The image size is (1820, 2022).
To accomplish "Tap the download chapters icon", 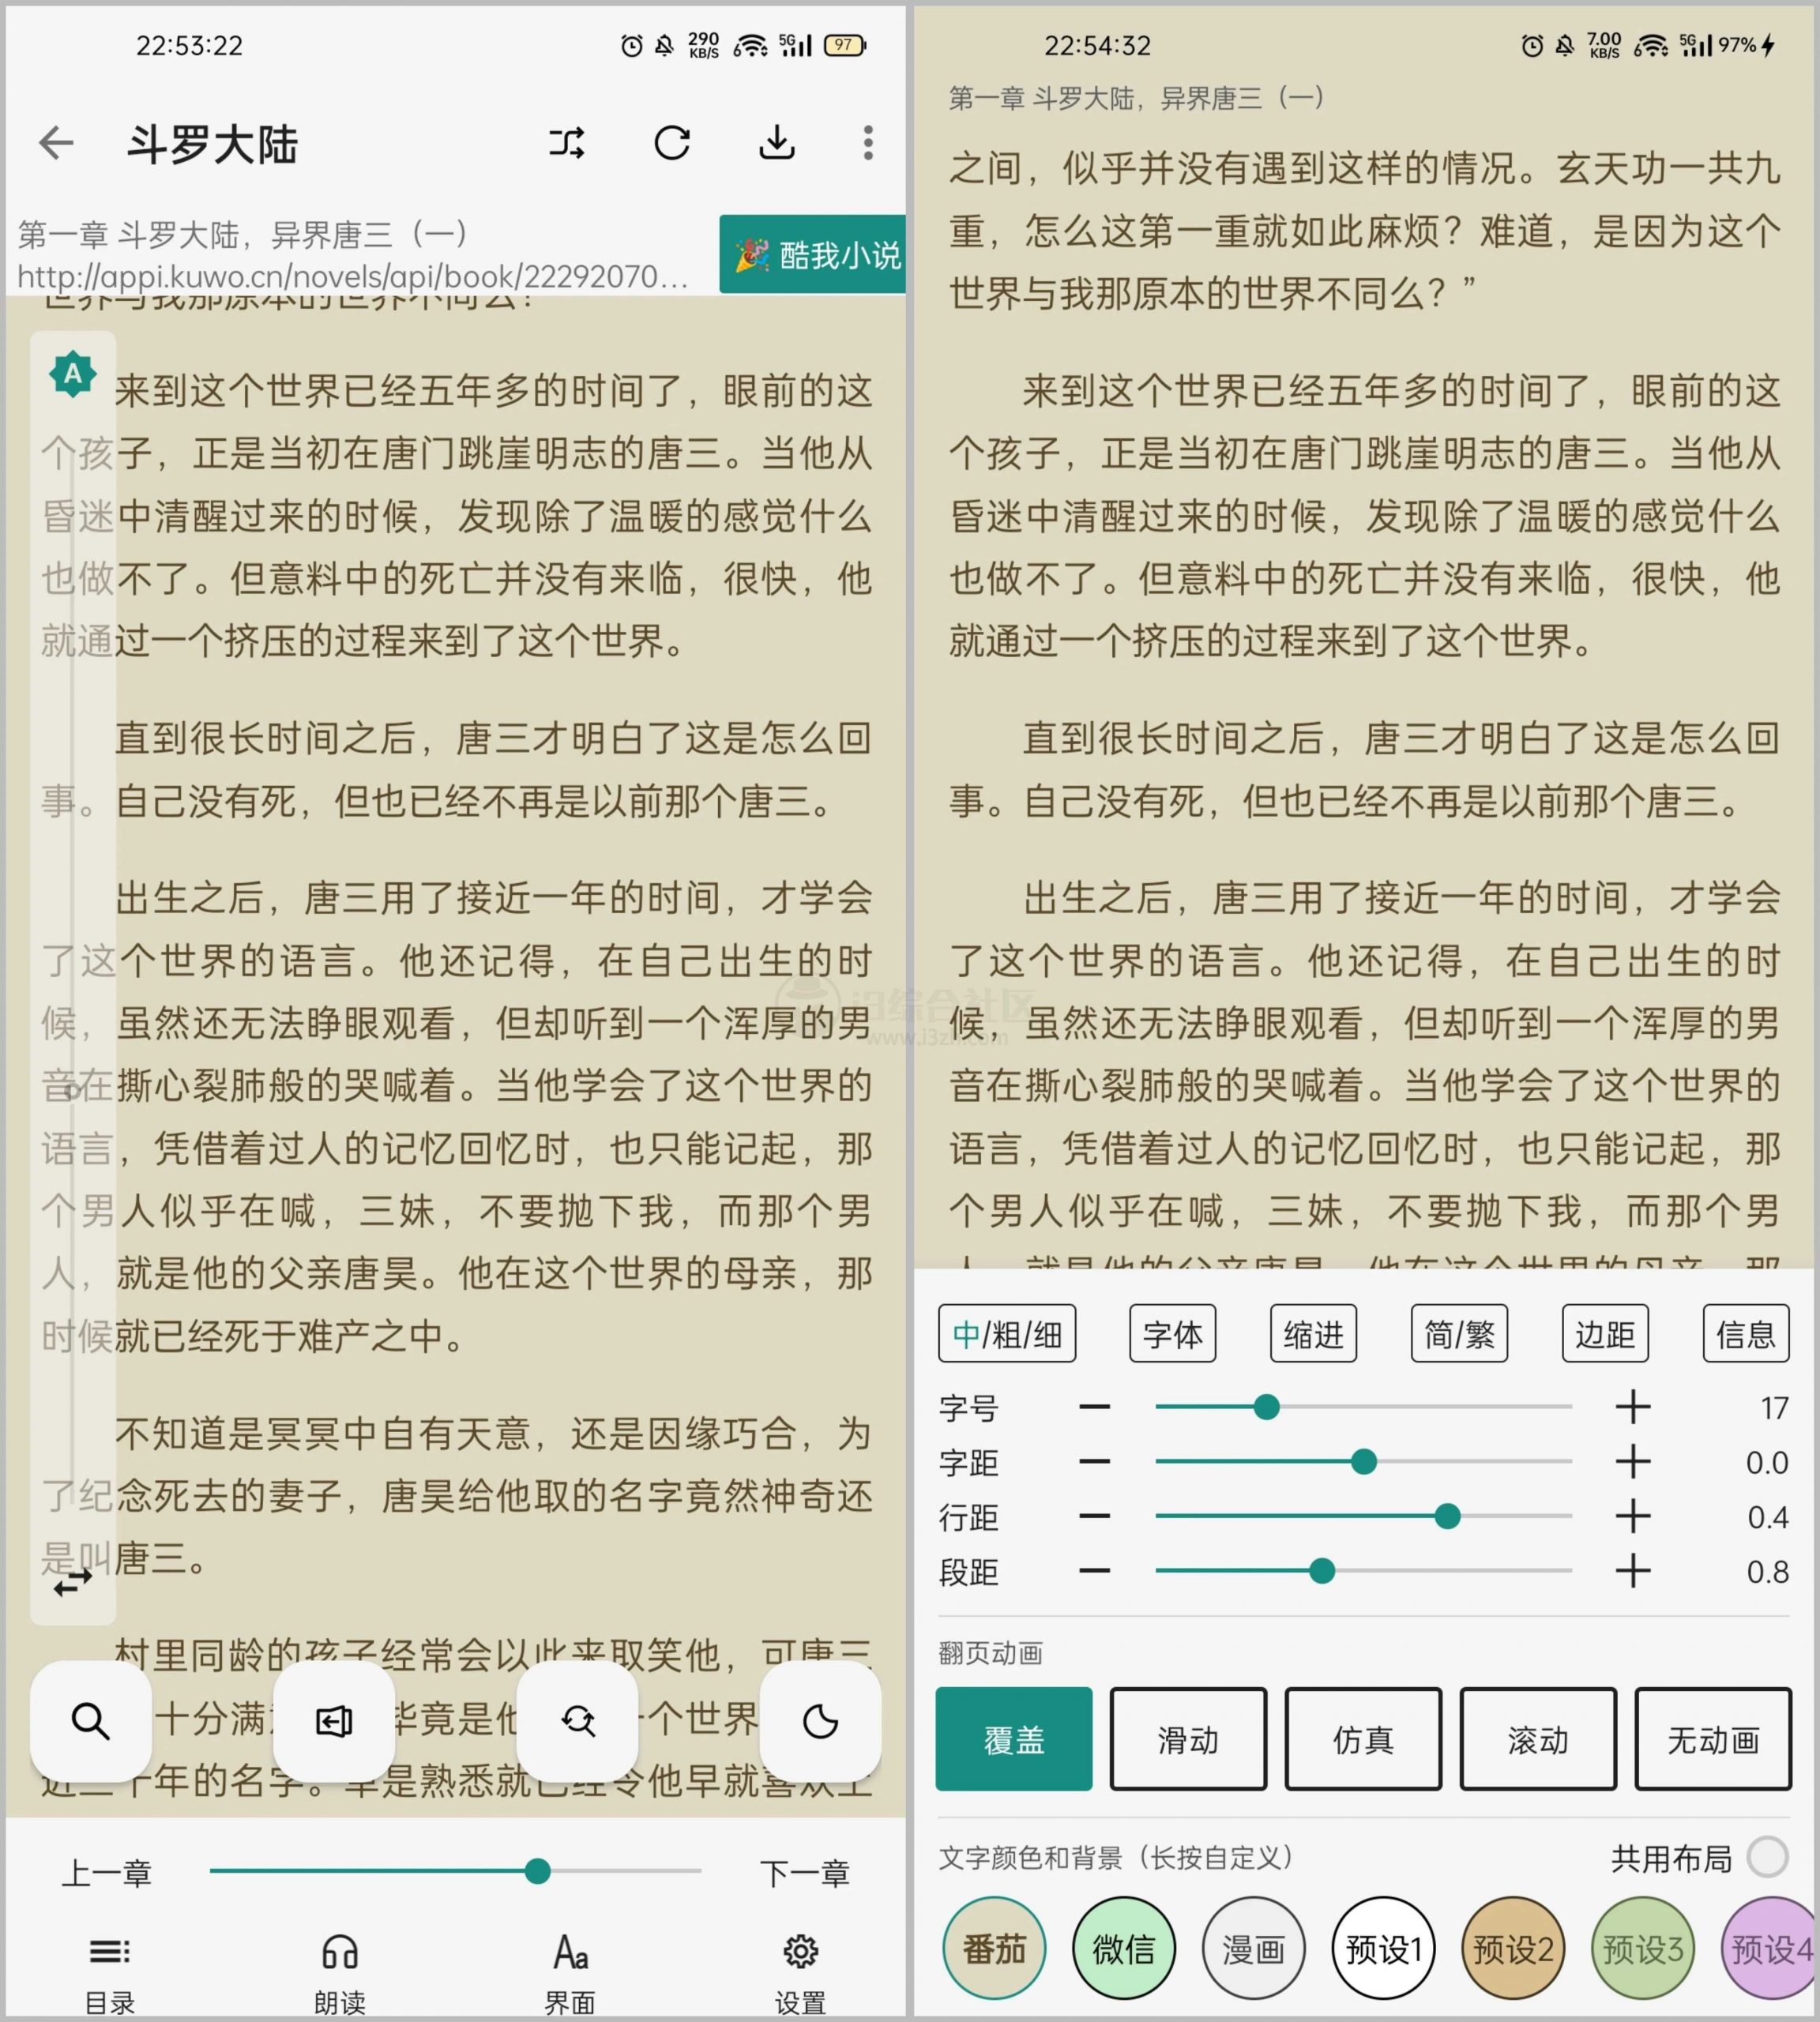I will click(x=777, y=143).
